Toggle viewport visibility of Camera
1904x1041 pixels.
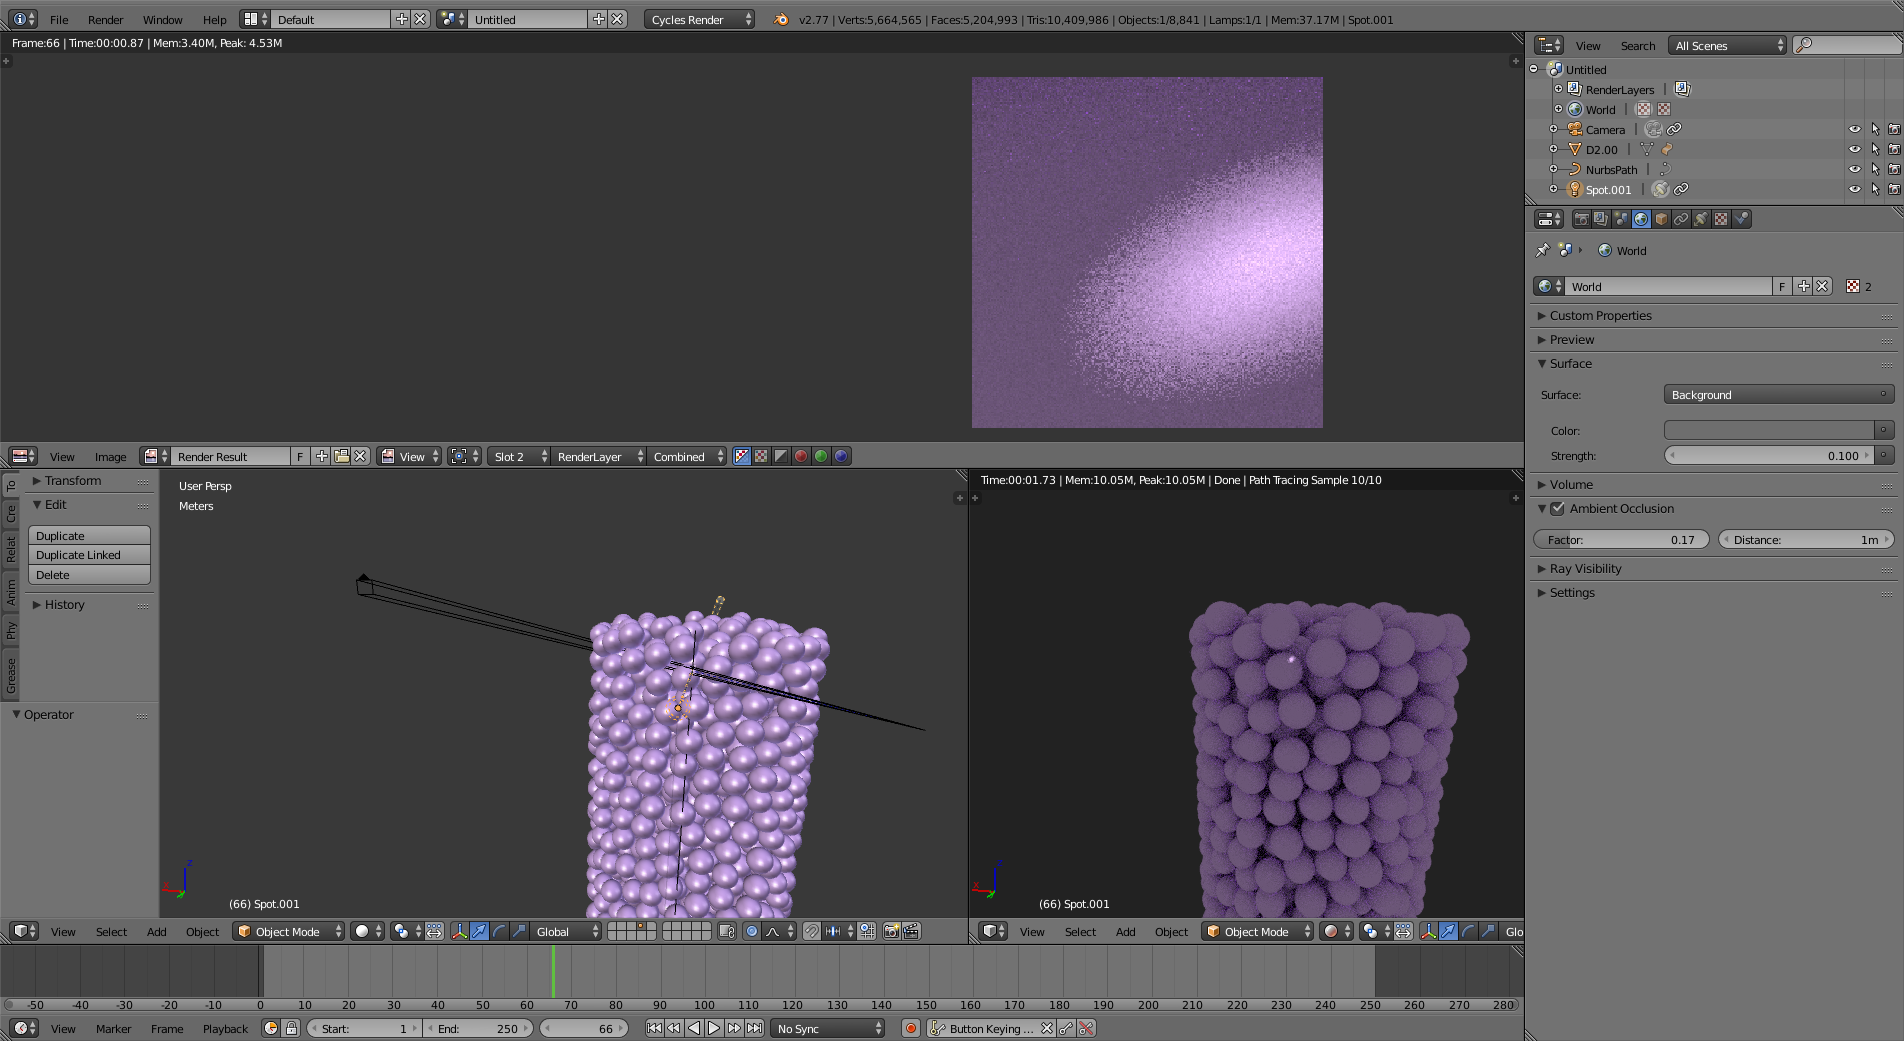(x=1854, y=129)
